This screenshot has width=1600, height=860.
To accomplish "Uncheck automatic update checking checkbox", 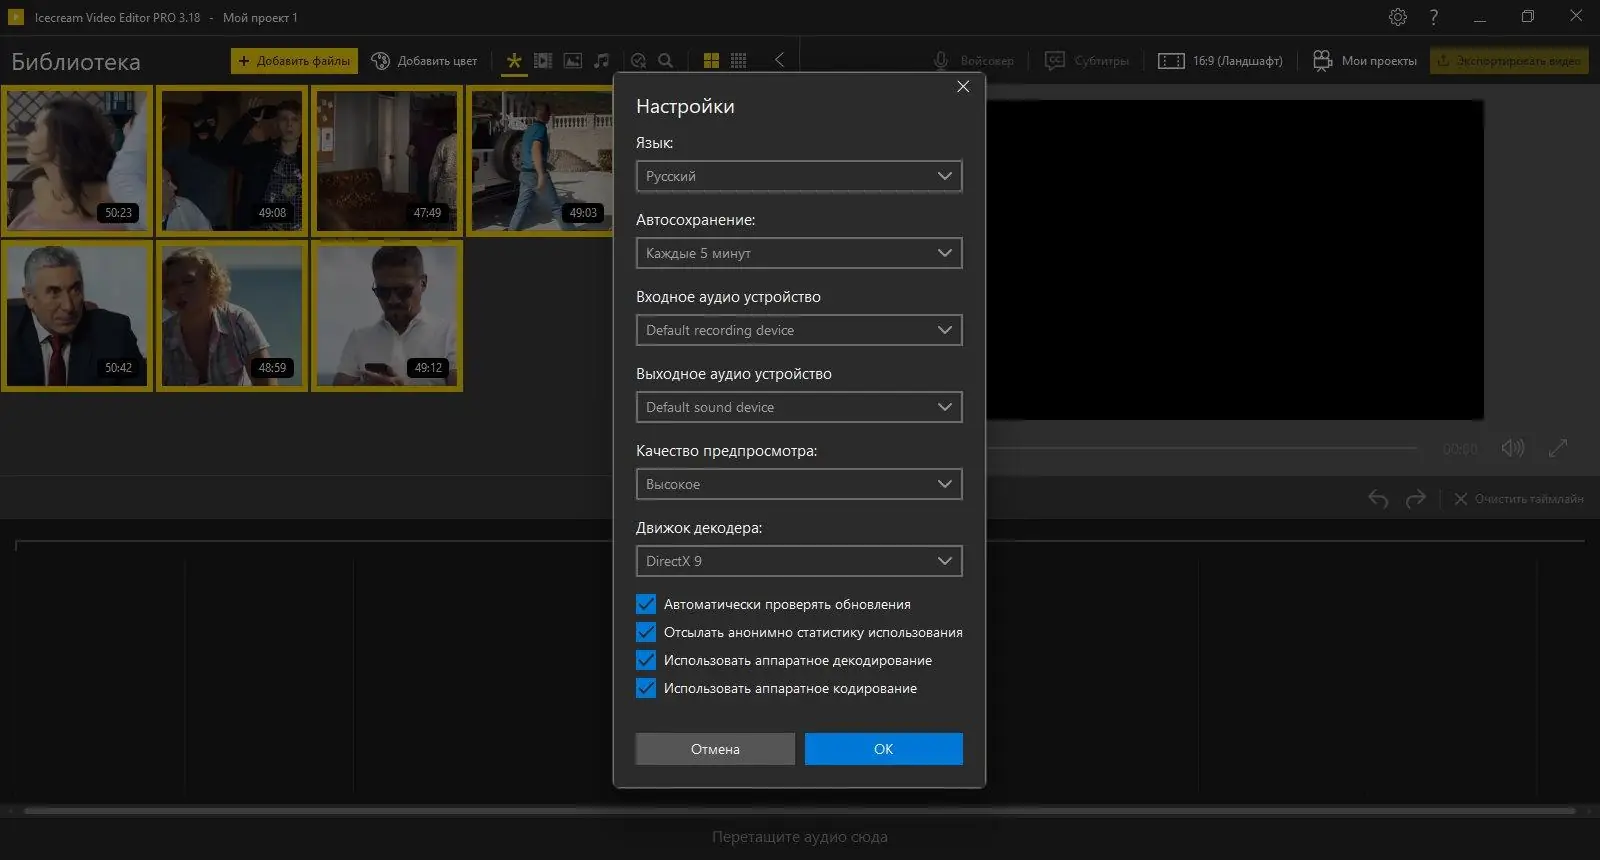I will (x=646, y=604).
